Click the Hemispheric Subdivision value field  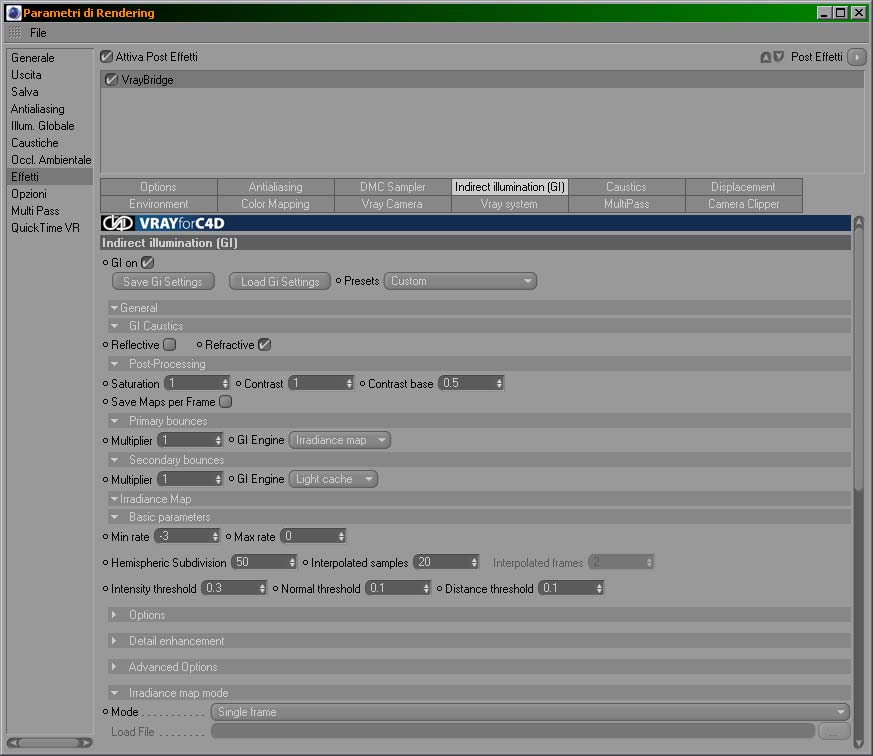click(x=264, y=562)
